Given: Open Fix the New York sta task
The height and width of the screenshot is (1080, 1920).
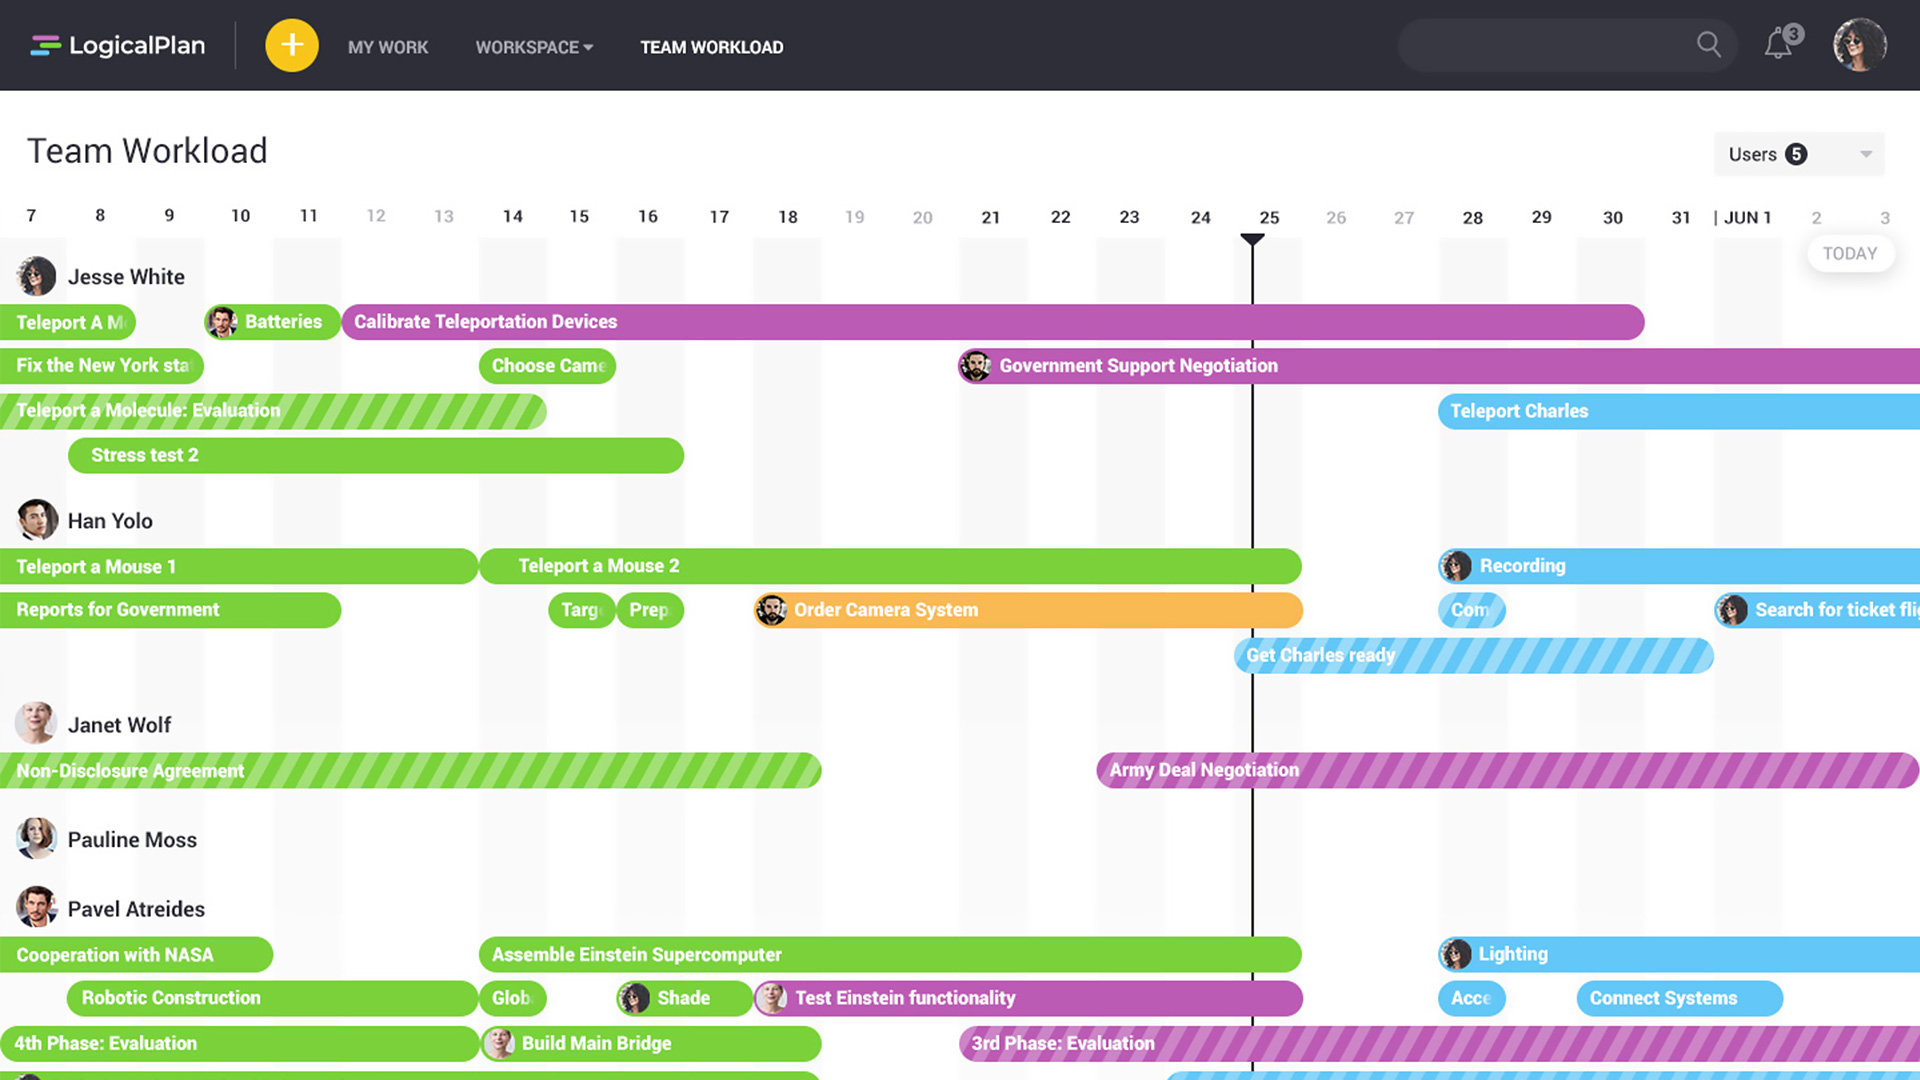Looking at the screenshot, I should click(x=102, y=366).
